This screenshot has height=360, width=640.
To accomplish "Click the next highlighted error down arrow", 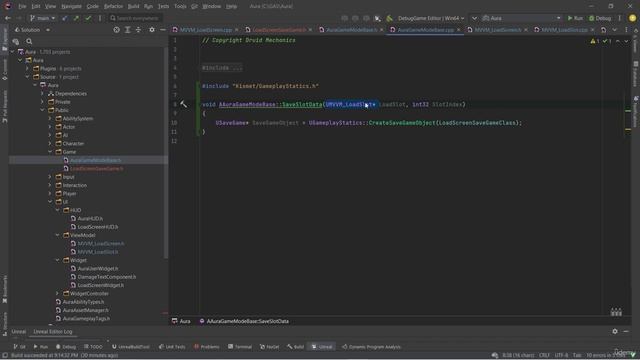I will 626,41.
